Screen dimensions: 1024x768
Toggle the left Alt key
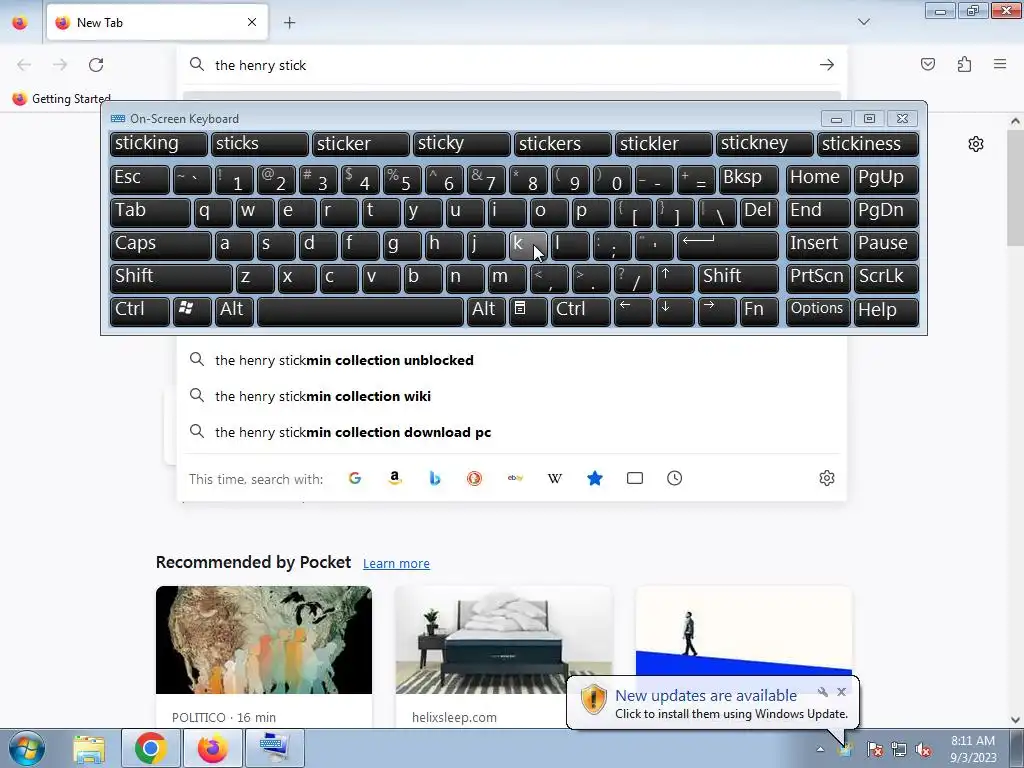click(234, 312)
